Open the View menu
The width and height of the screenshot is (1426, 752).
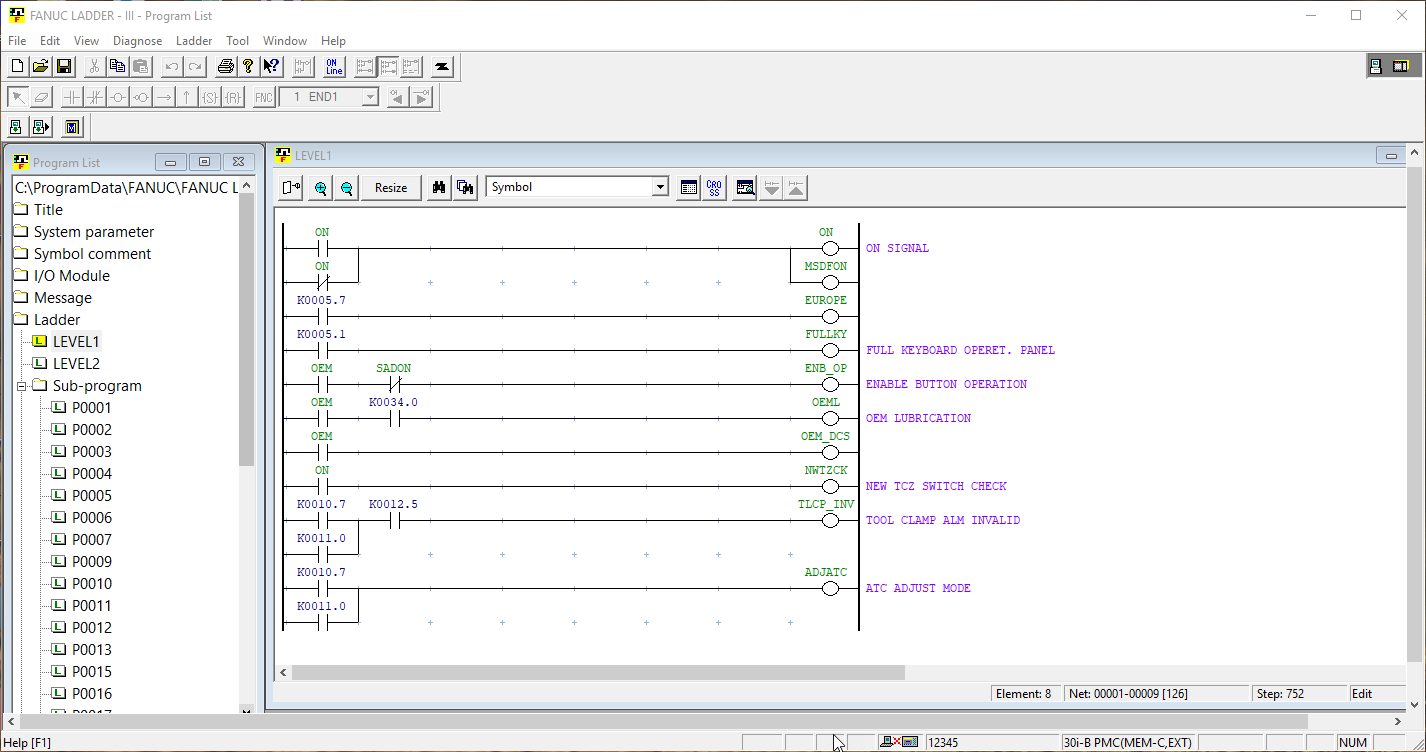[x=87, y=41]
